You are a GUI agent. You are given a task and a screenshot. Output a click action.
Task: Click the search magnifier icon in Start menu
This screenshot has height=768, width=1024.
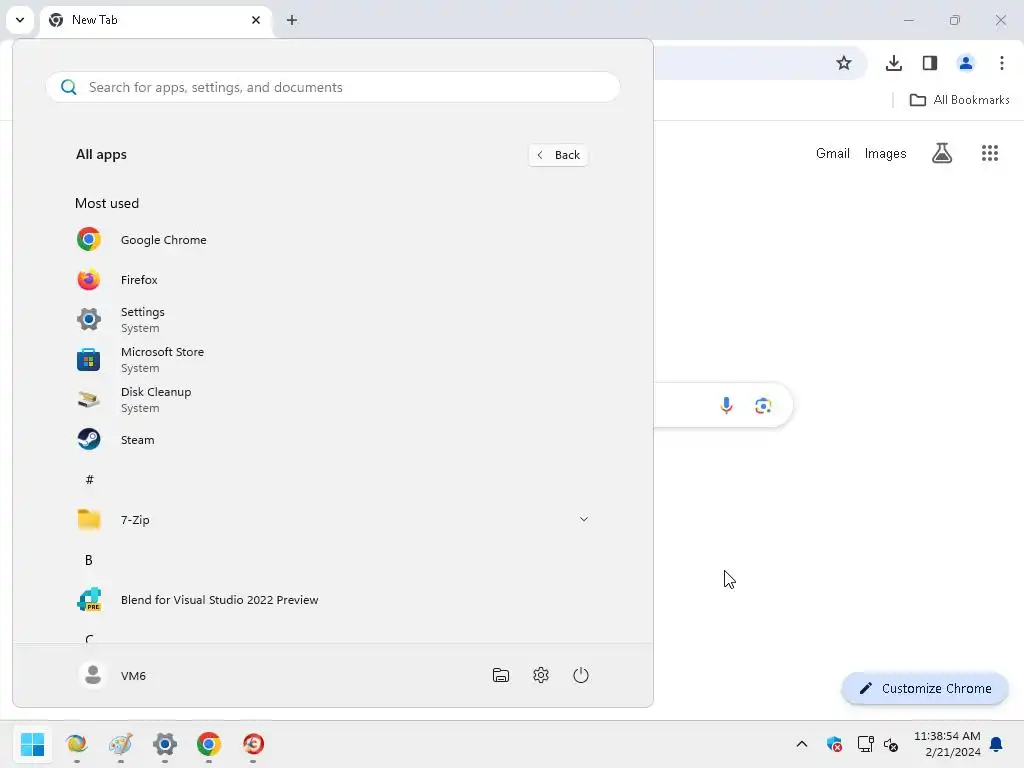click(69, 87)
